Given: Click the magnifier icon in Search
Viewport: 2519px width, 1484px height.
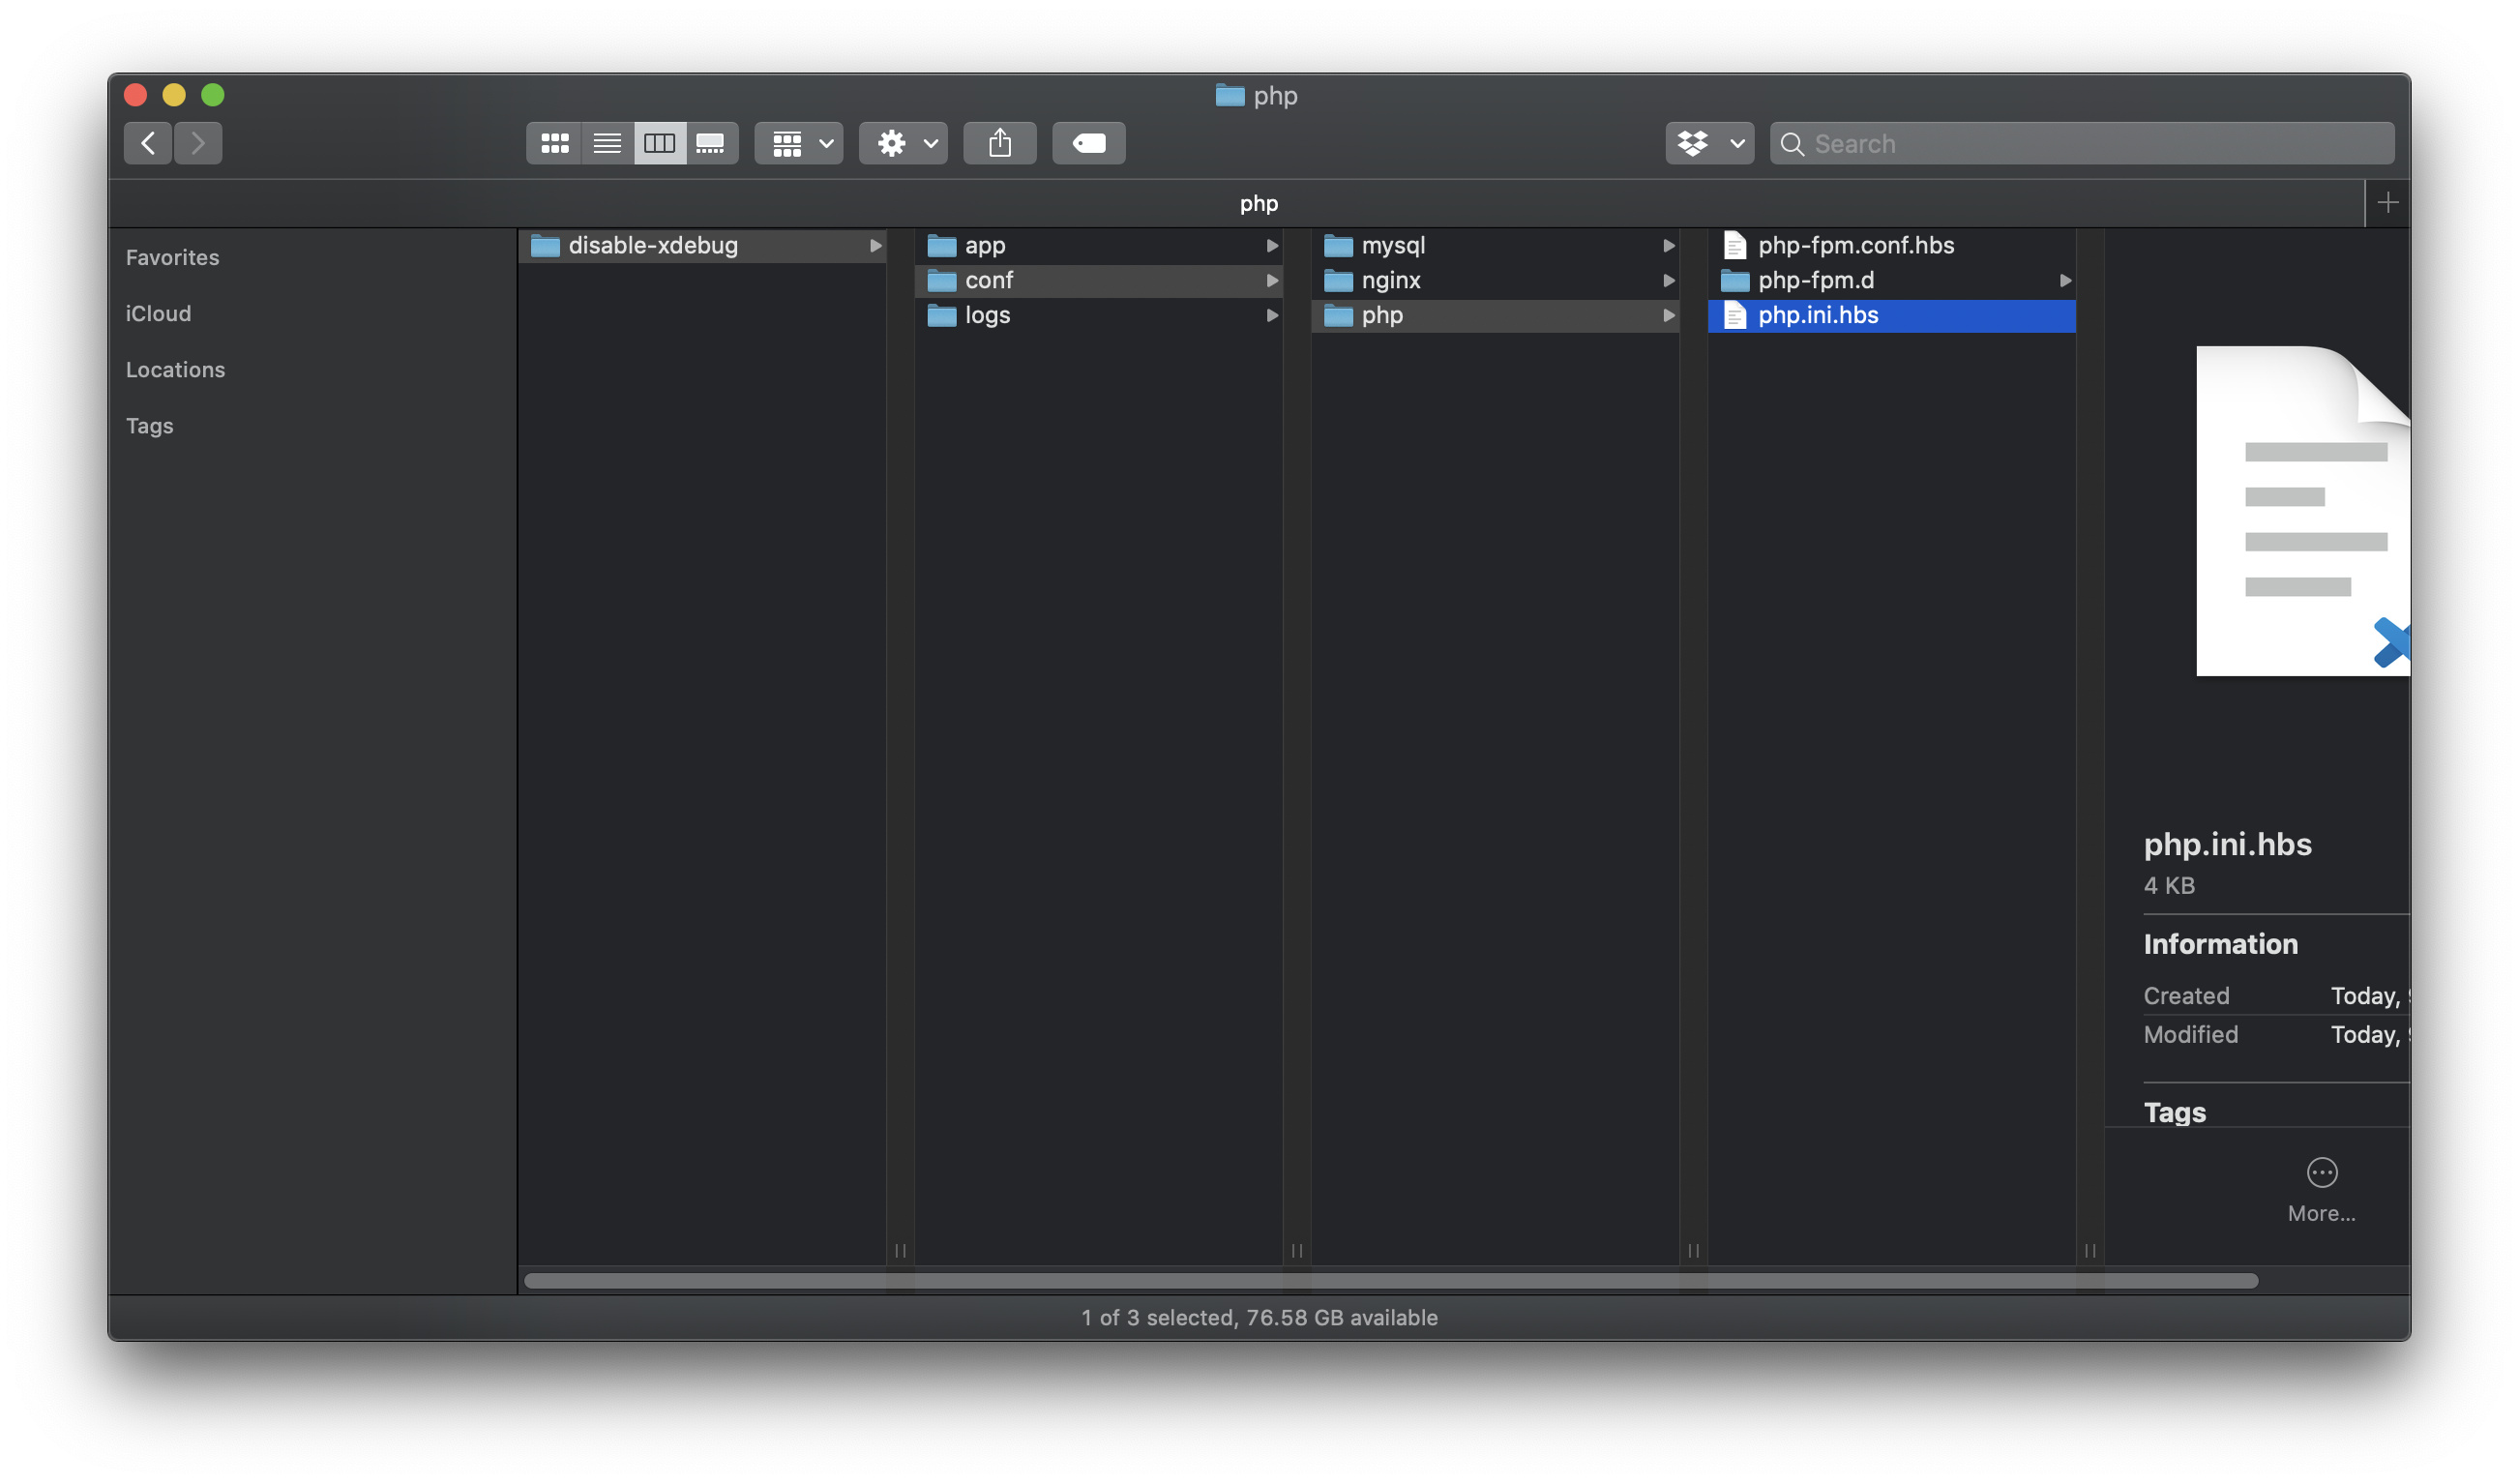Looking at the screenshot, I should coord(1793,144).
